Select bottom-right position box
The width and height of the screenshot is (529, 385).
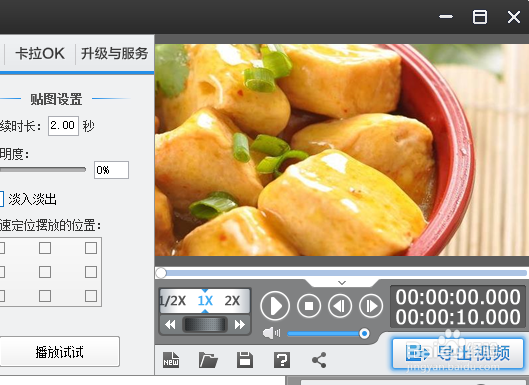point(91,296)
